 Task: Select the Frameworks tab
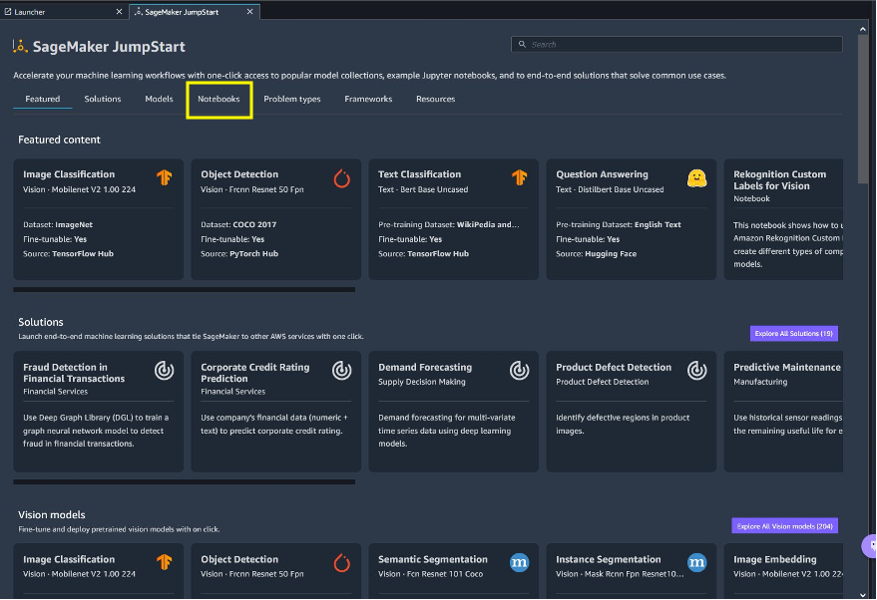tap(368, 99)
